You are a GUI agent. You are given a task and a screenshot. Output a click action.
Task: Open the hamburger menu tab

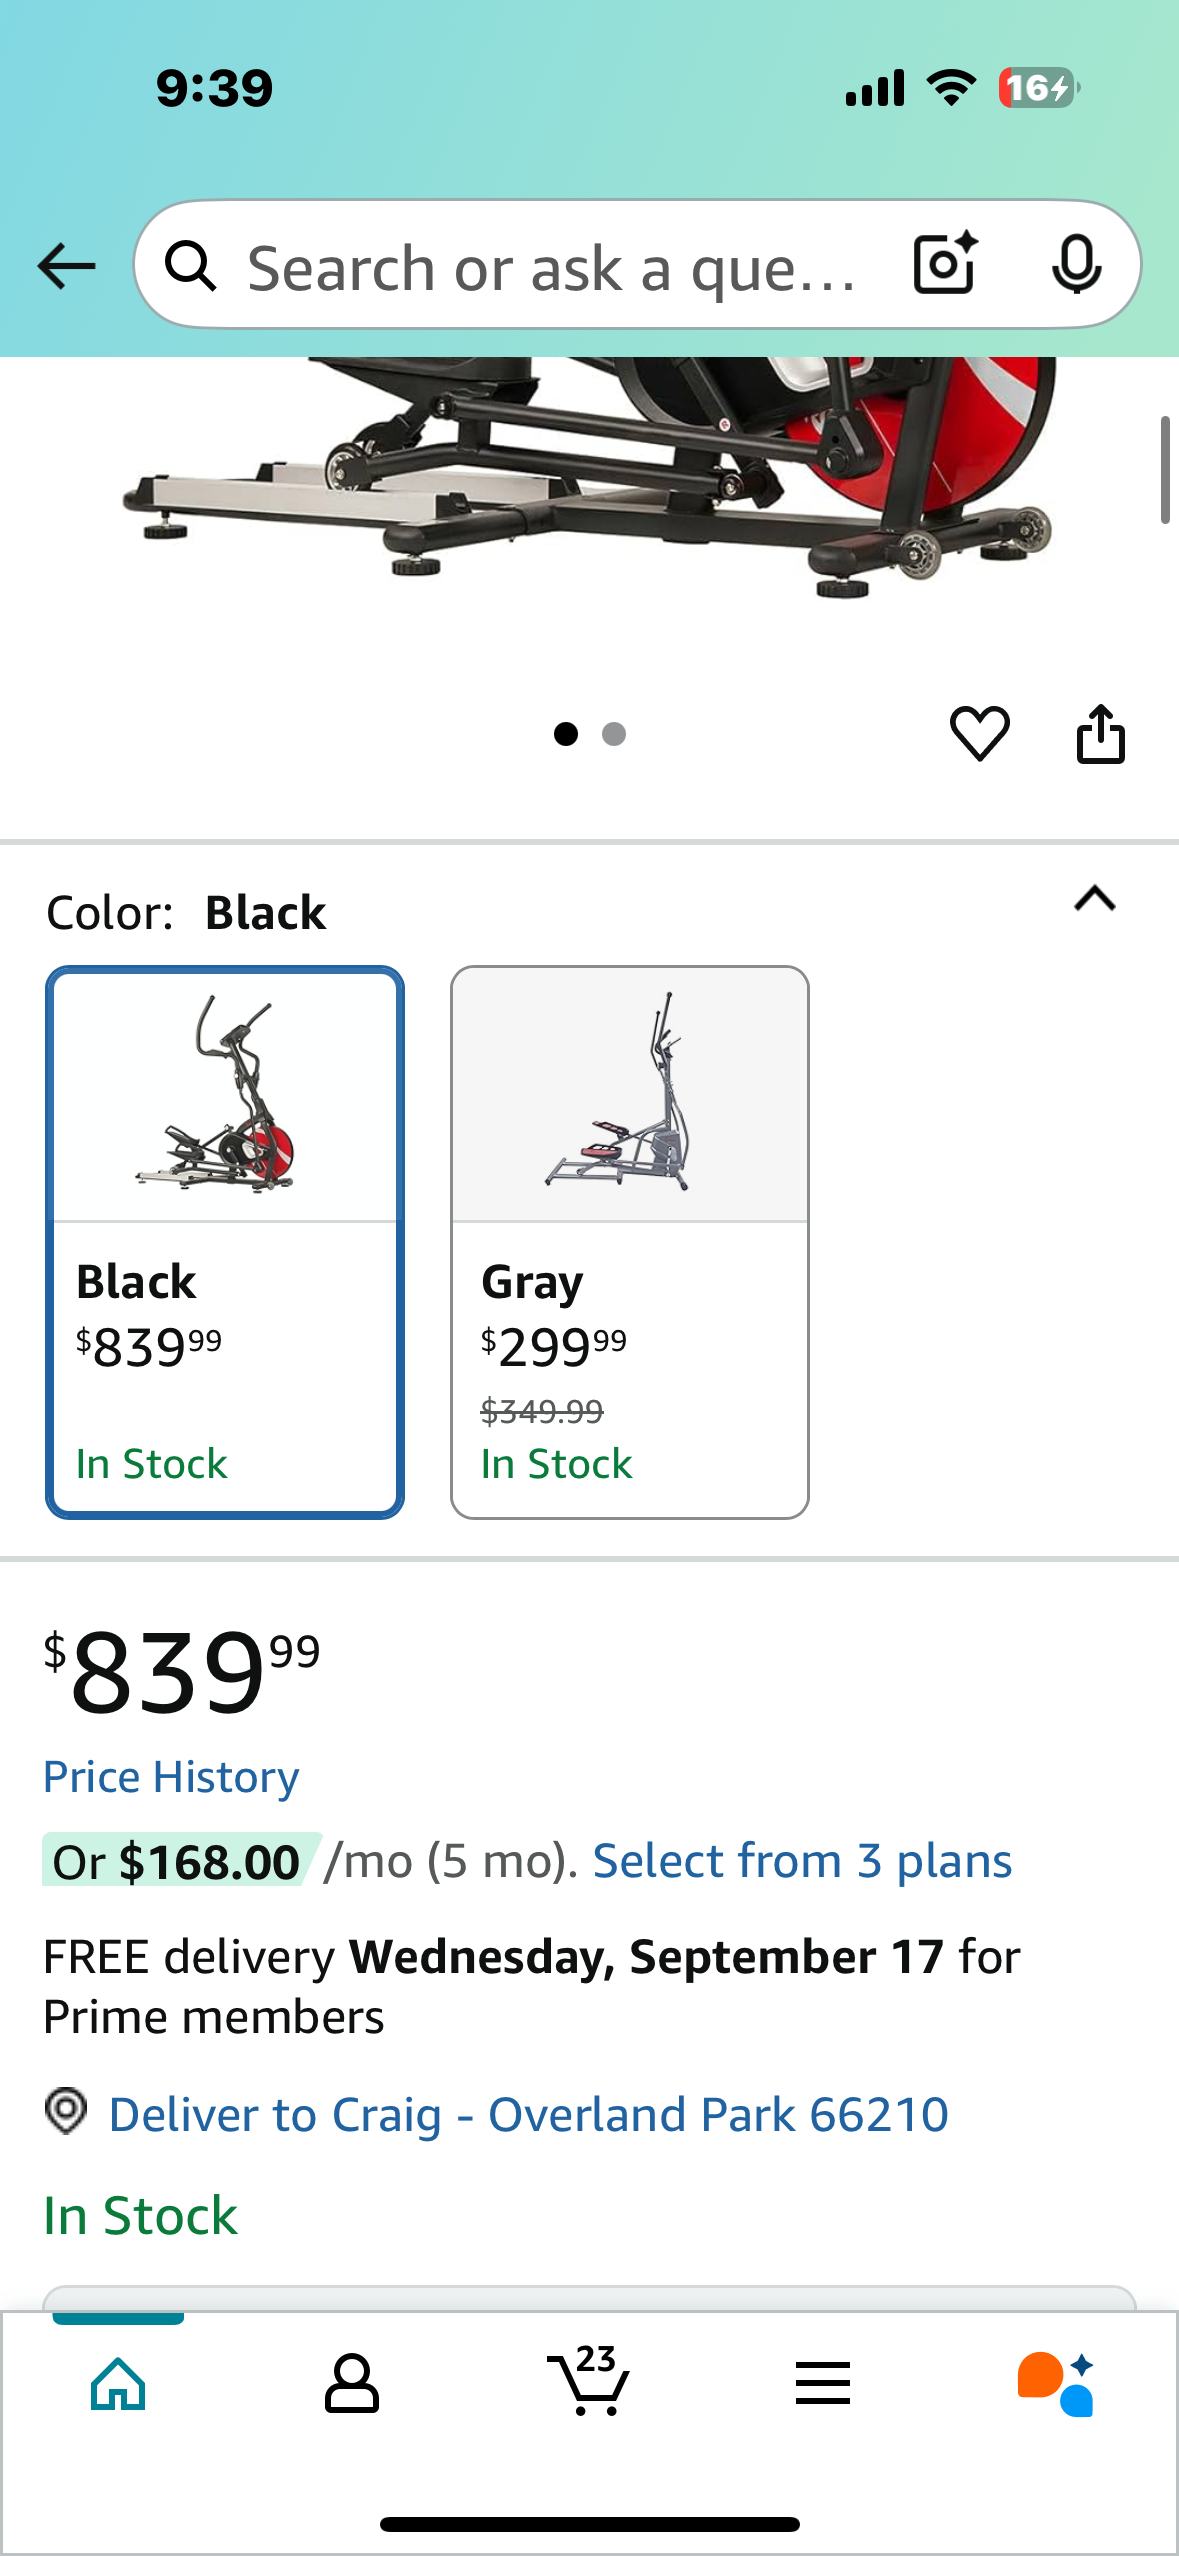point(822,2383)
